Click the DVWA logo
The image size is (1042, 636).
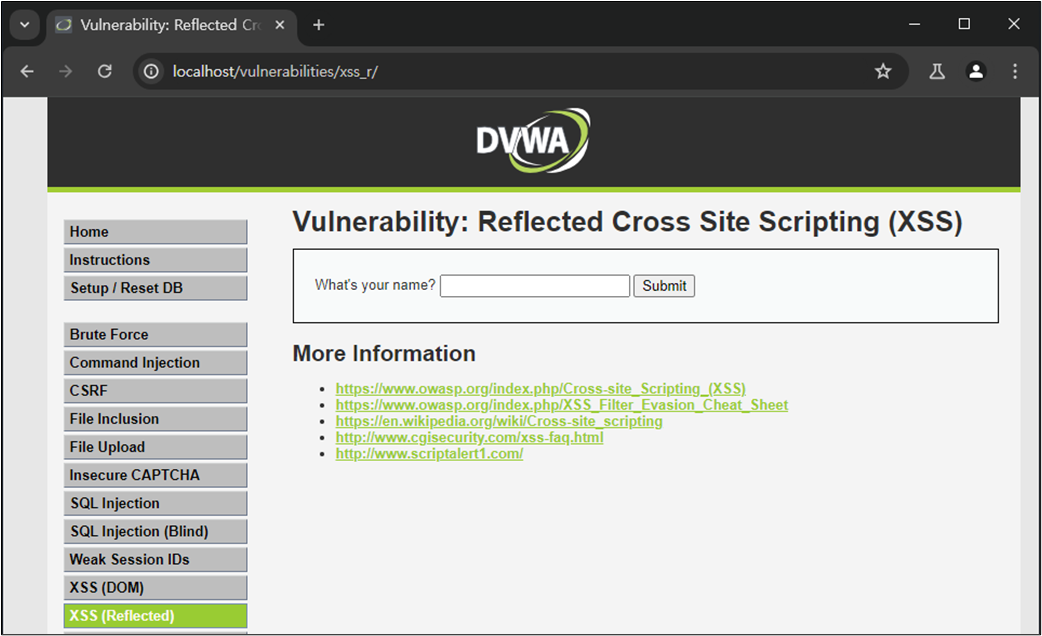point(532,141)
